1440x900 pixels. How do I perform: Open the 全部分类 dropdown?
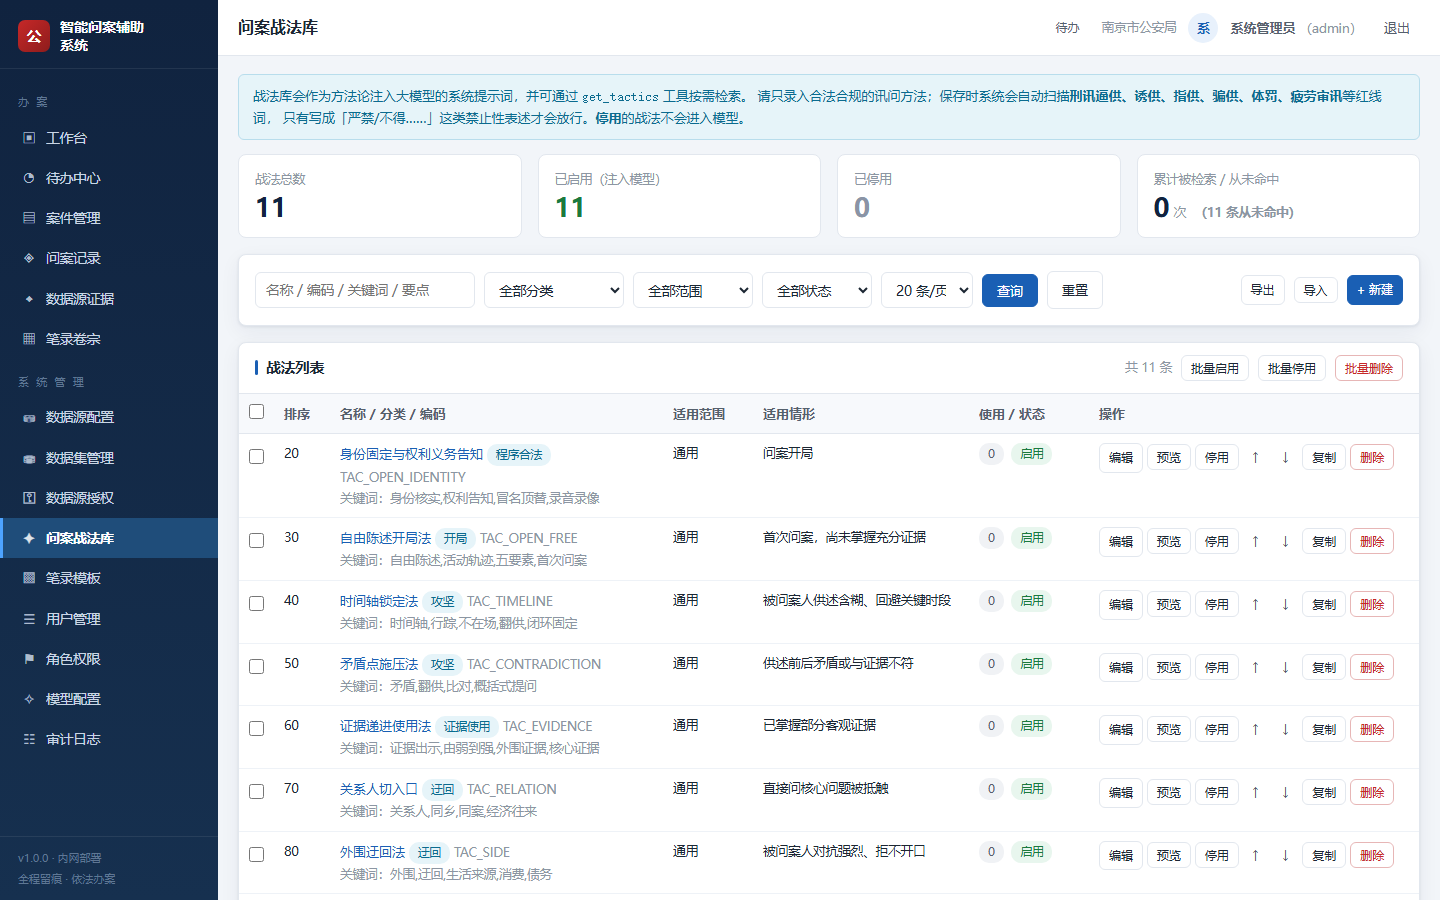pos(554,290)
